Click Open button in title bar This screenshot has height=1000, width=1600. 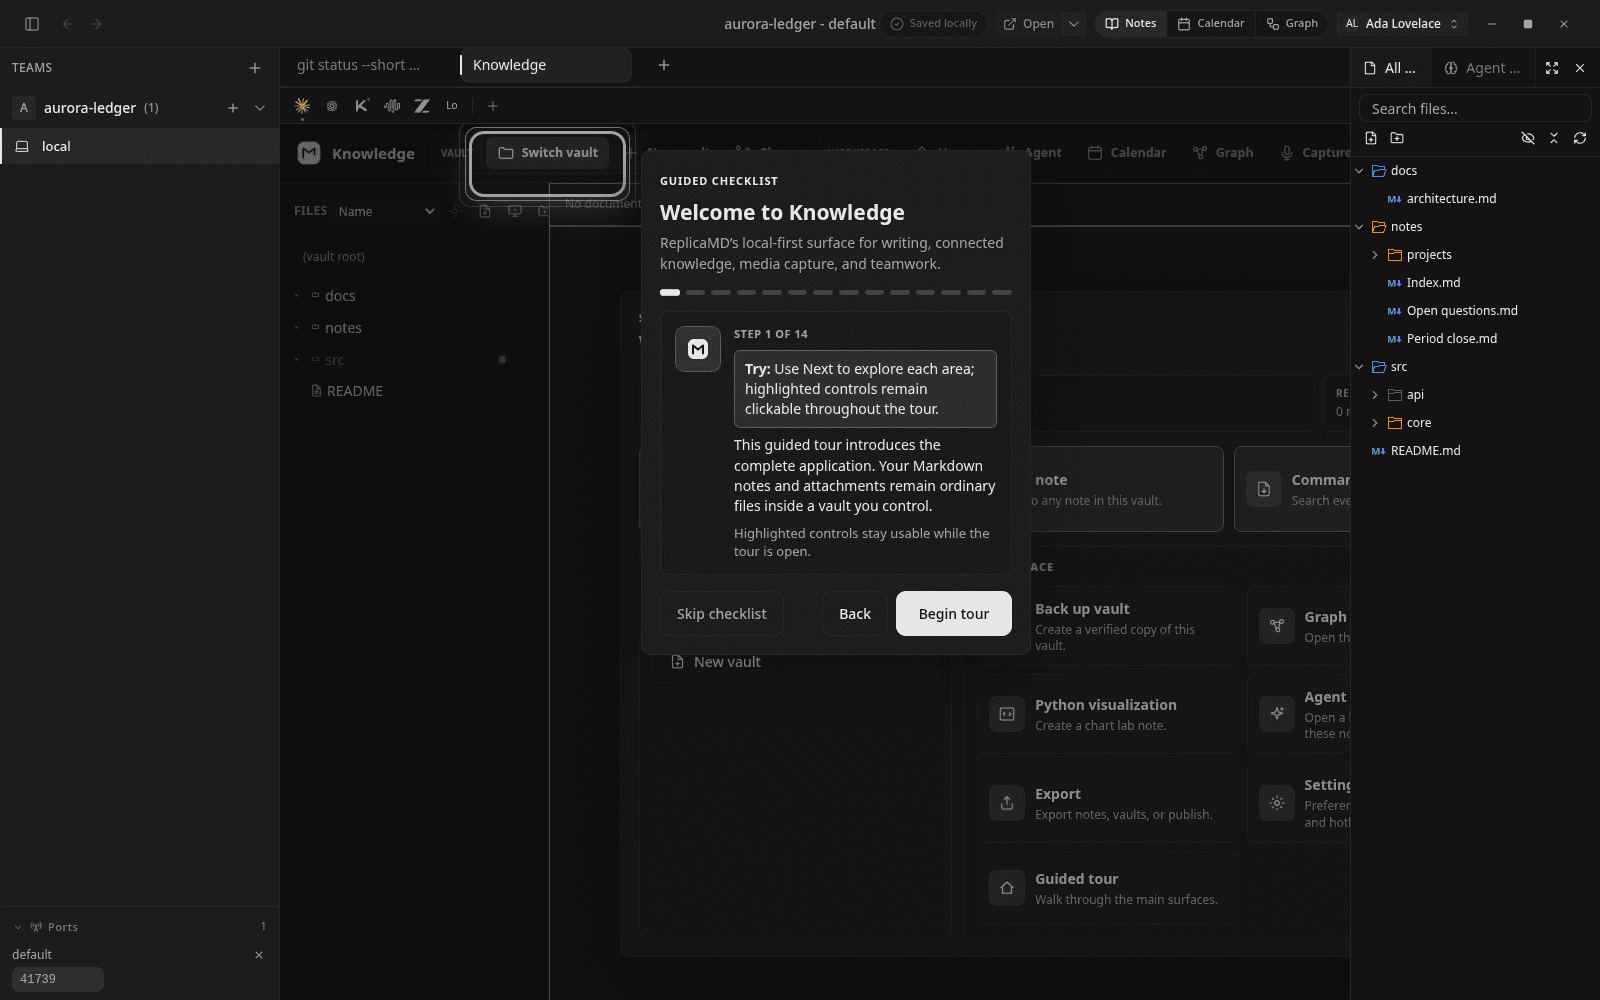coord(1029,24)
